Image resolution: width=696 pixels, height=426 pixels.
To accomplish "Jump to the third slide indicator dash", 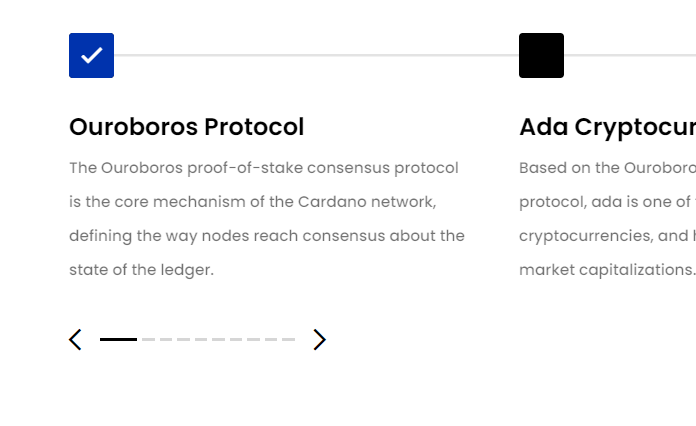I will click(x=166, y=339).
